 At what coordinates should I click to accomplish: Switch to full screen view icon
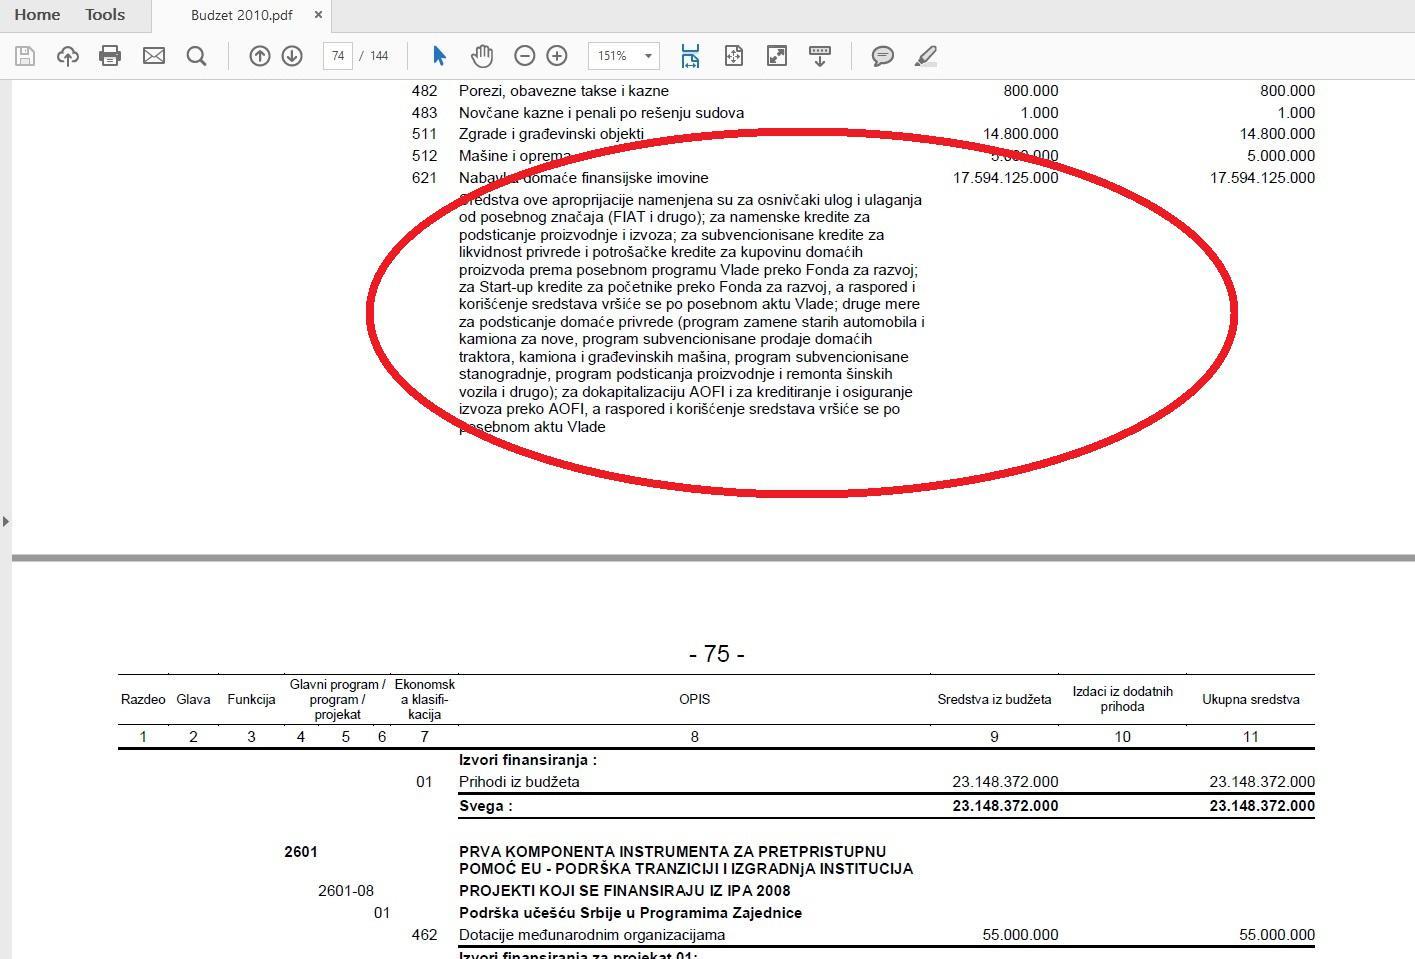[777, 56]
